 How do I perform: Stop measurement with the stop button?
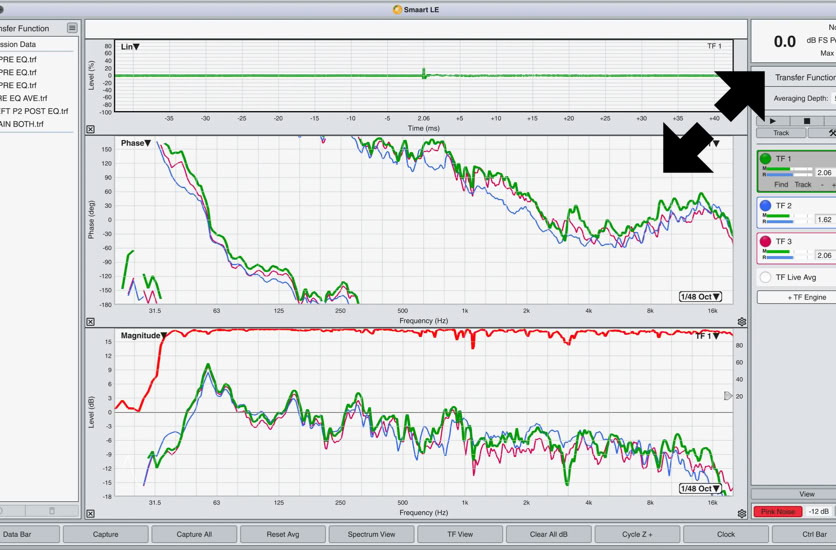click(x=806, y=121)
